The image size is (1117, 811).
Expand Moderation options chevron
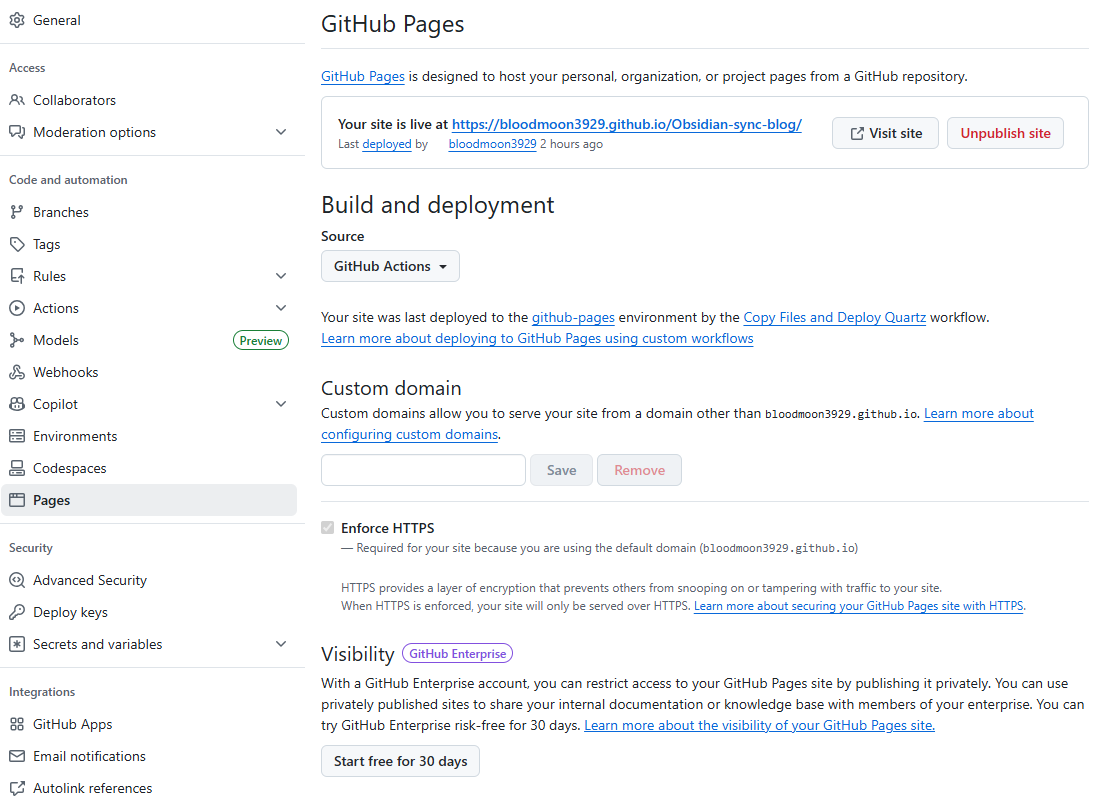281,133
